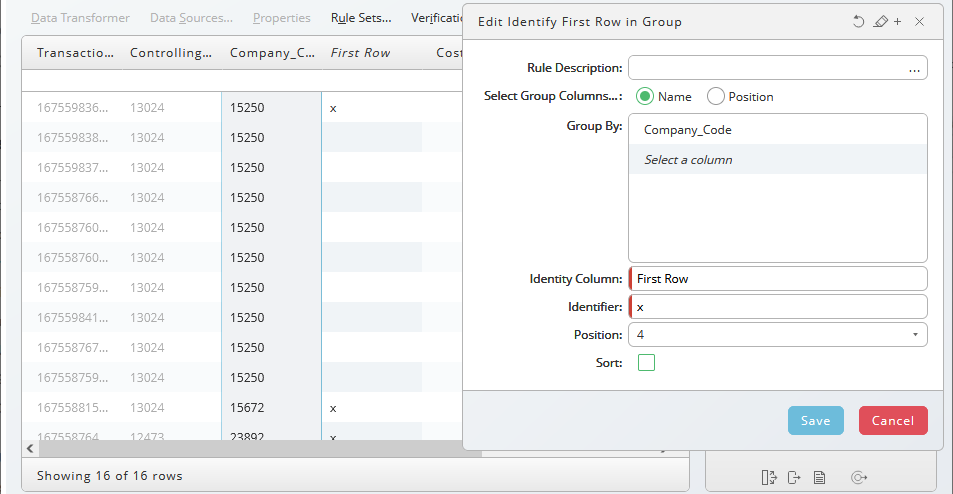Click the x in First Row for row 167559836...
The height and width of the screenshot is (494, 953).
[333, 109]
